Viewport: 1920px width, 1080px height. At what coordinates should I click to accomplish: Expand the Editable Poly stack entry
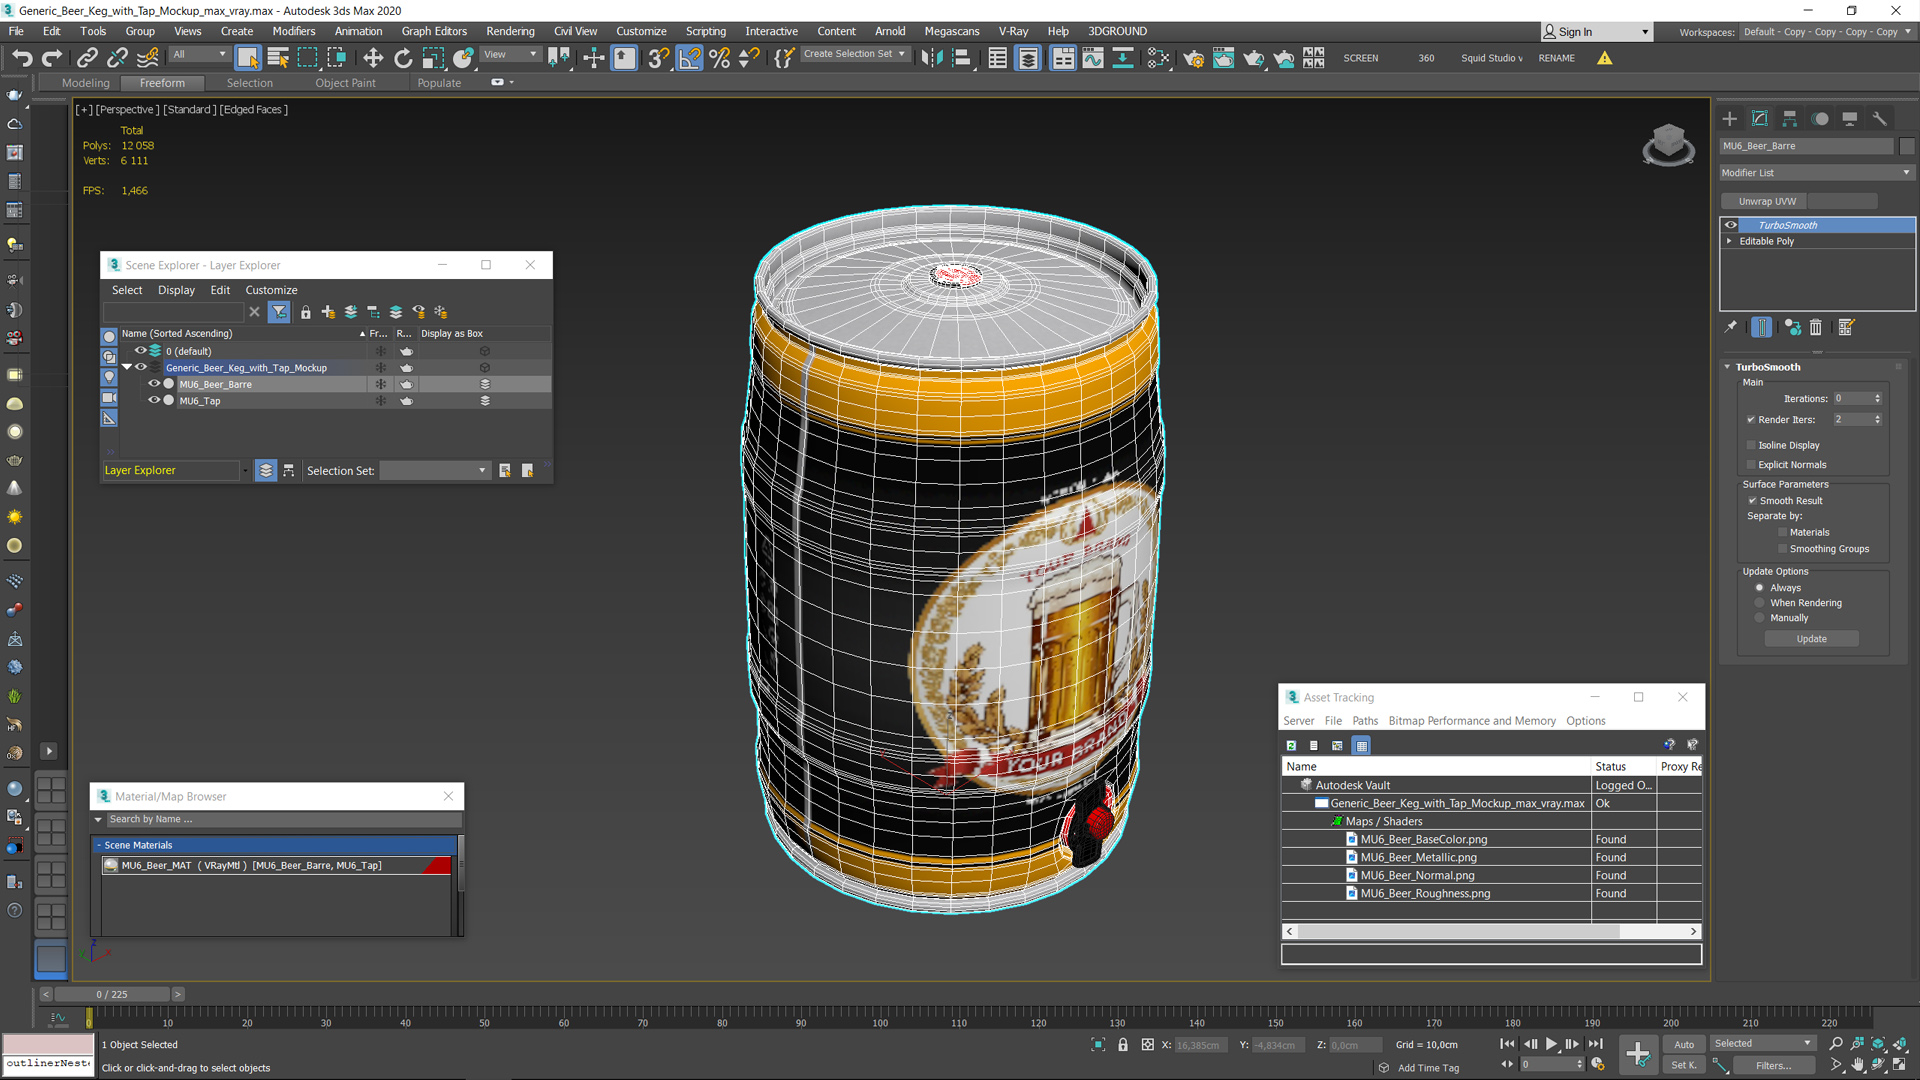click(1729, 241)
